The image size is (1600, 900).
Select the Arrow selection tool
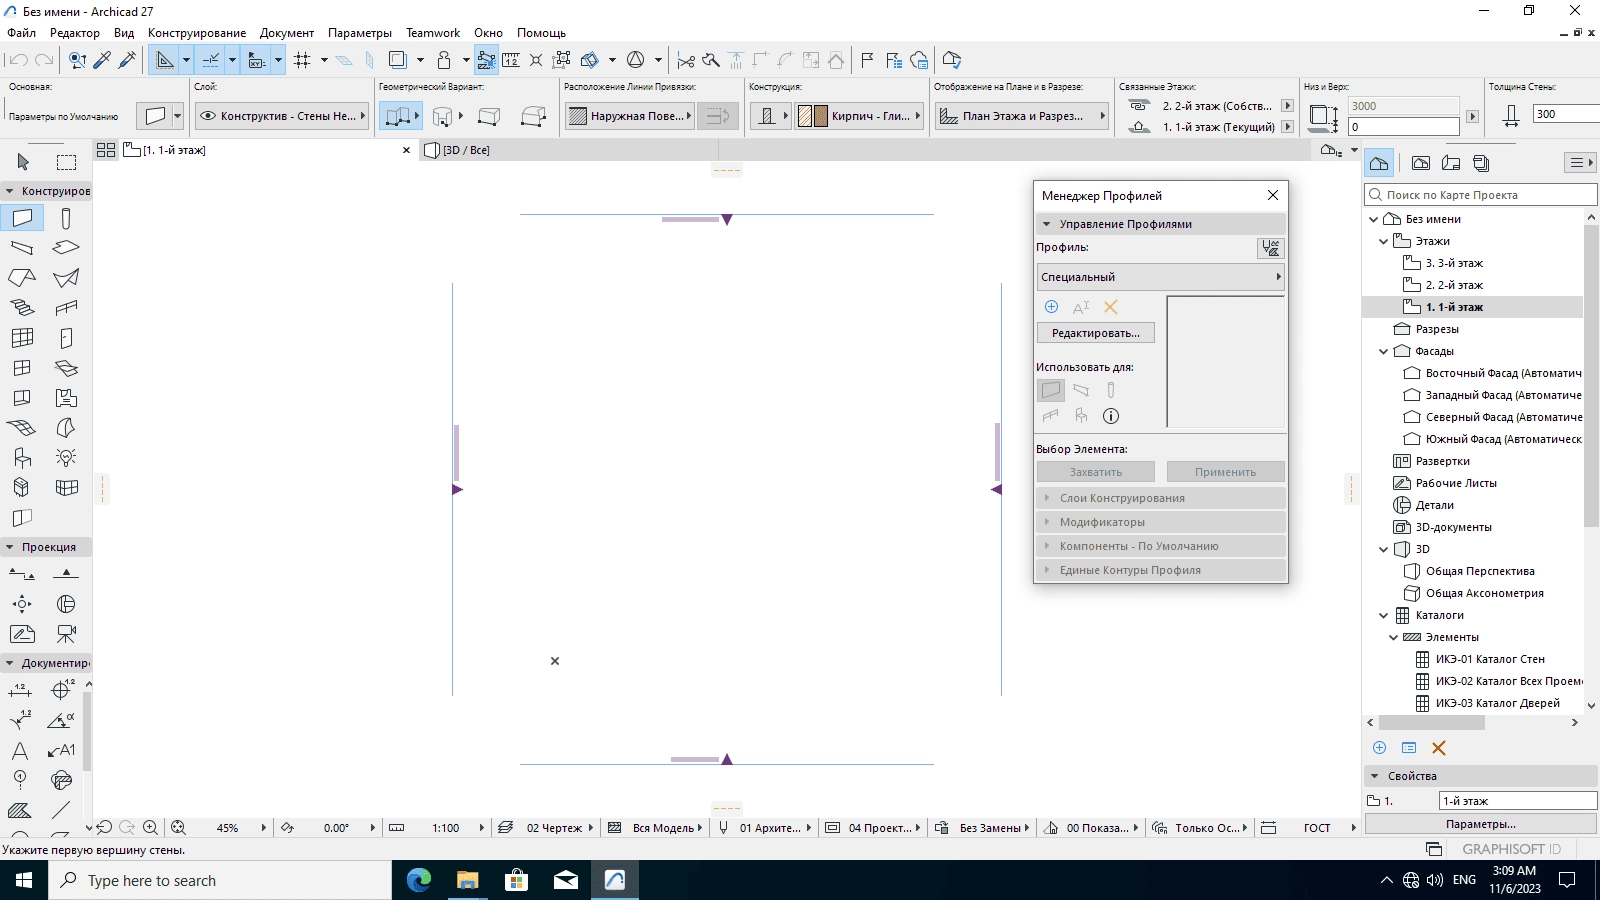tap(23, 162)
